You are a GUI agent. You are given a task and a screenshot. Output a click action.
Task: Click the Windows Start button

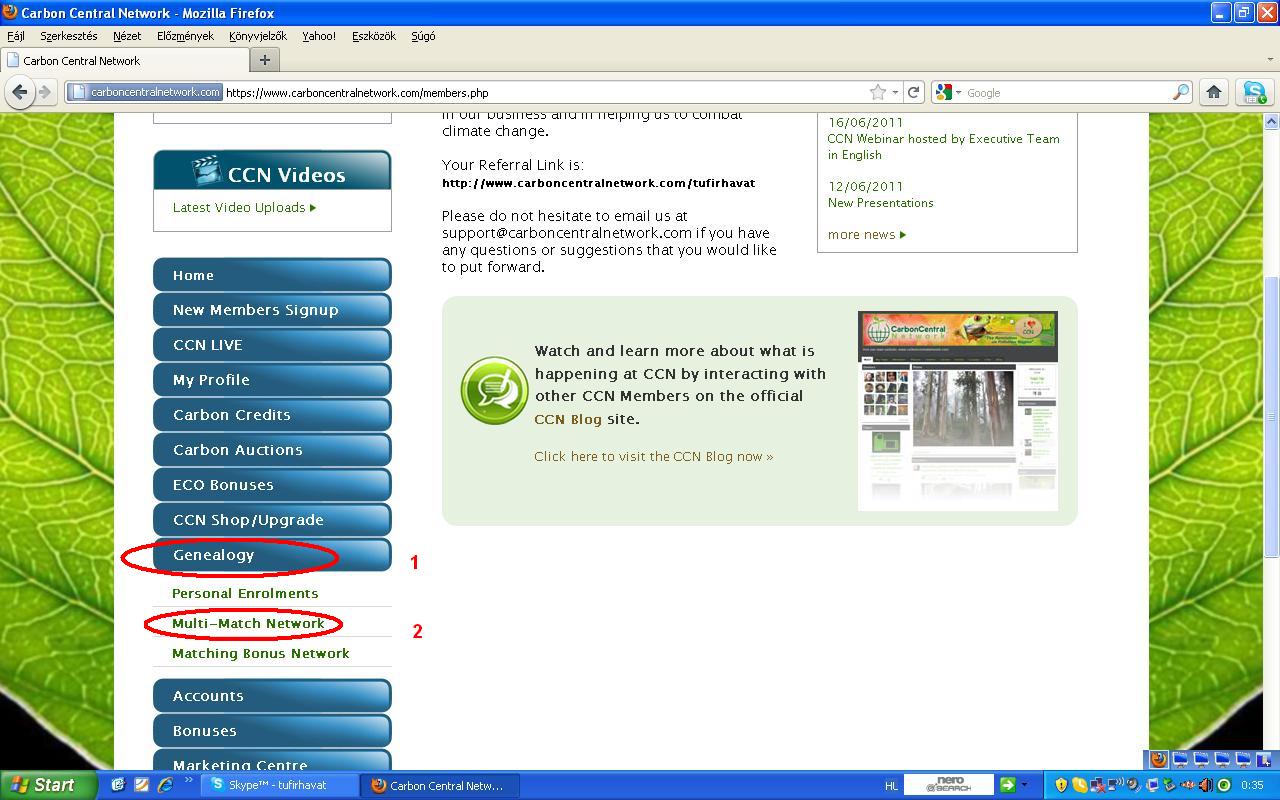click(x=49, y=785)
